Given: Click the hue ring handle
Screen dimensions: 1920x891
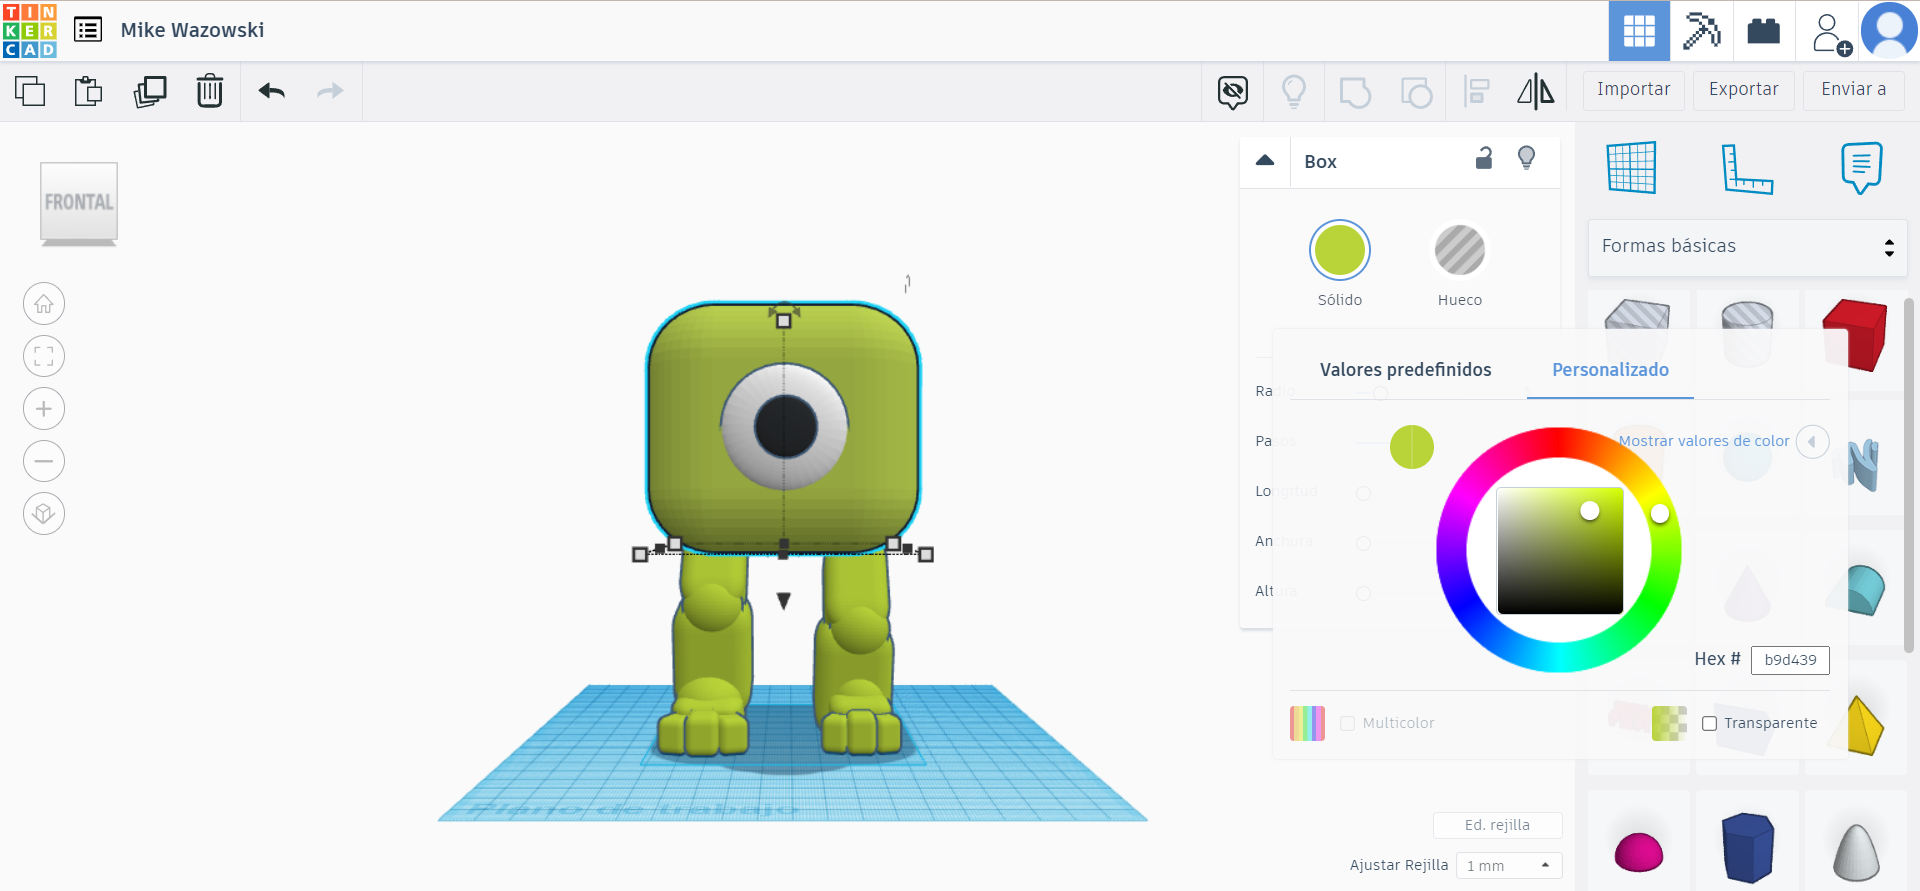Looking at the screenshot, I should 1660,513.
